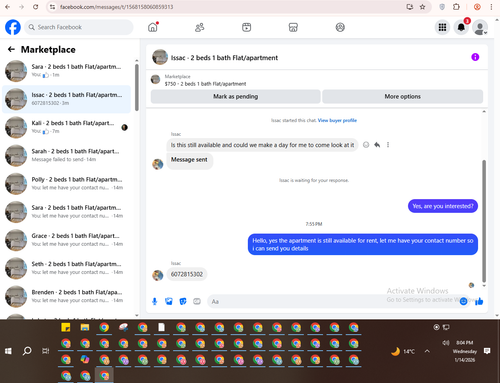Screen dimensions: 500x383
Task: Go back using the Marketplace back arrow
Action: coord(11,49)
